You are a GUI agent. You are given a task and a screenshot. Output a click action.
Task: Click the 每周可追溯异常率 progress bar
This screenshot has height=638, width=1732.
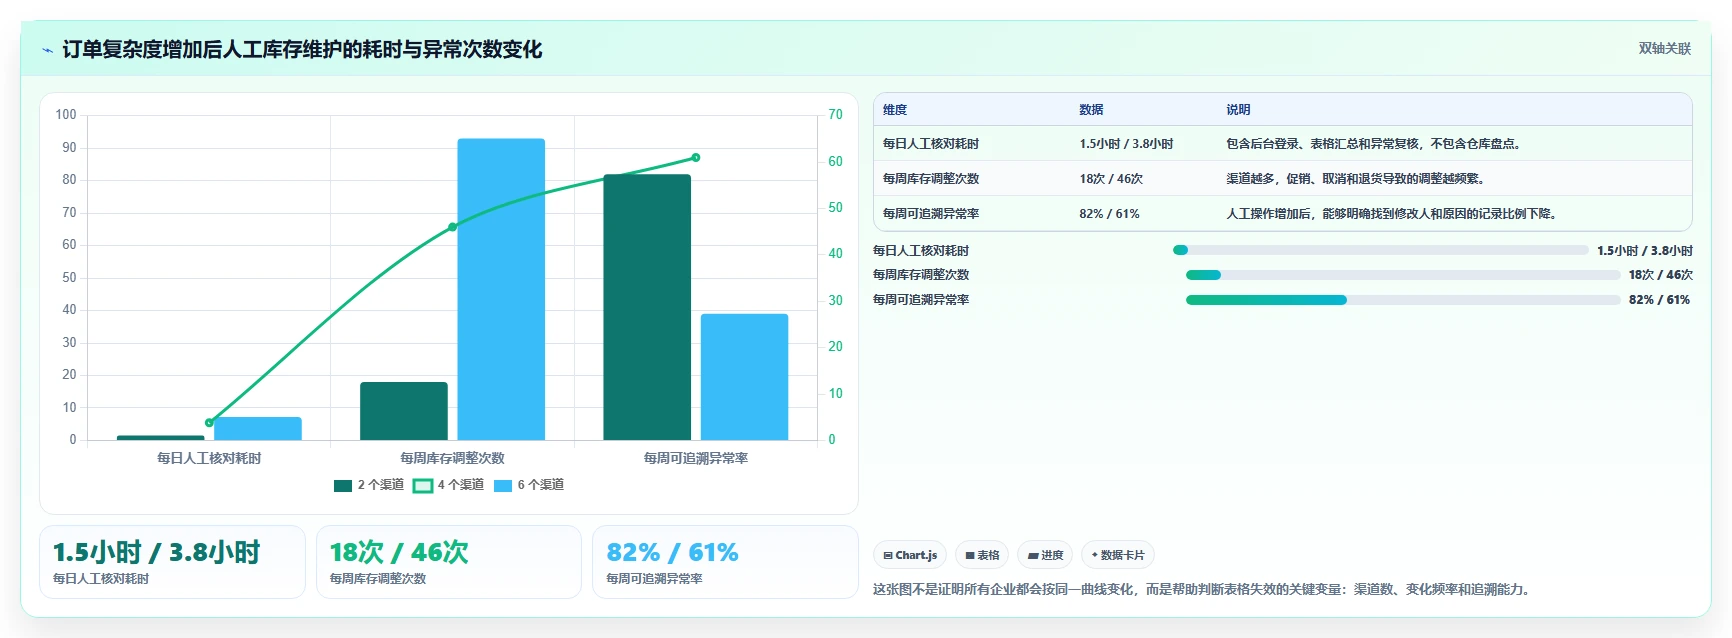click(x=1403, y=300)
